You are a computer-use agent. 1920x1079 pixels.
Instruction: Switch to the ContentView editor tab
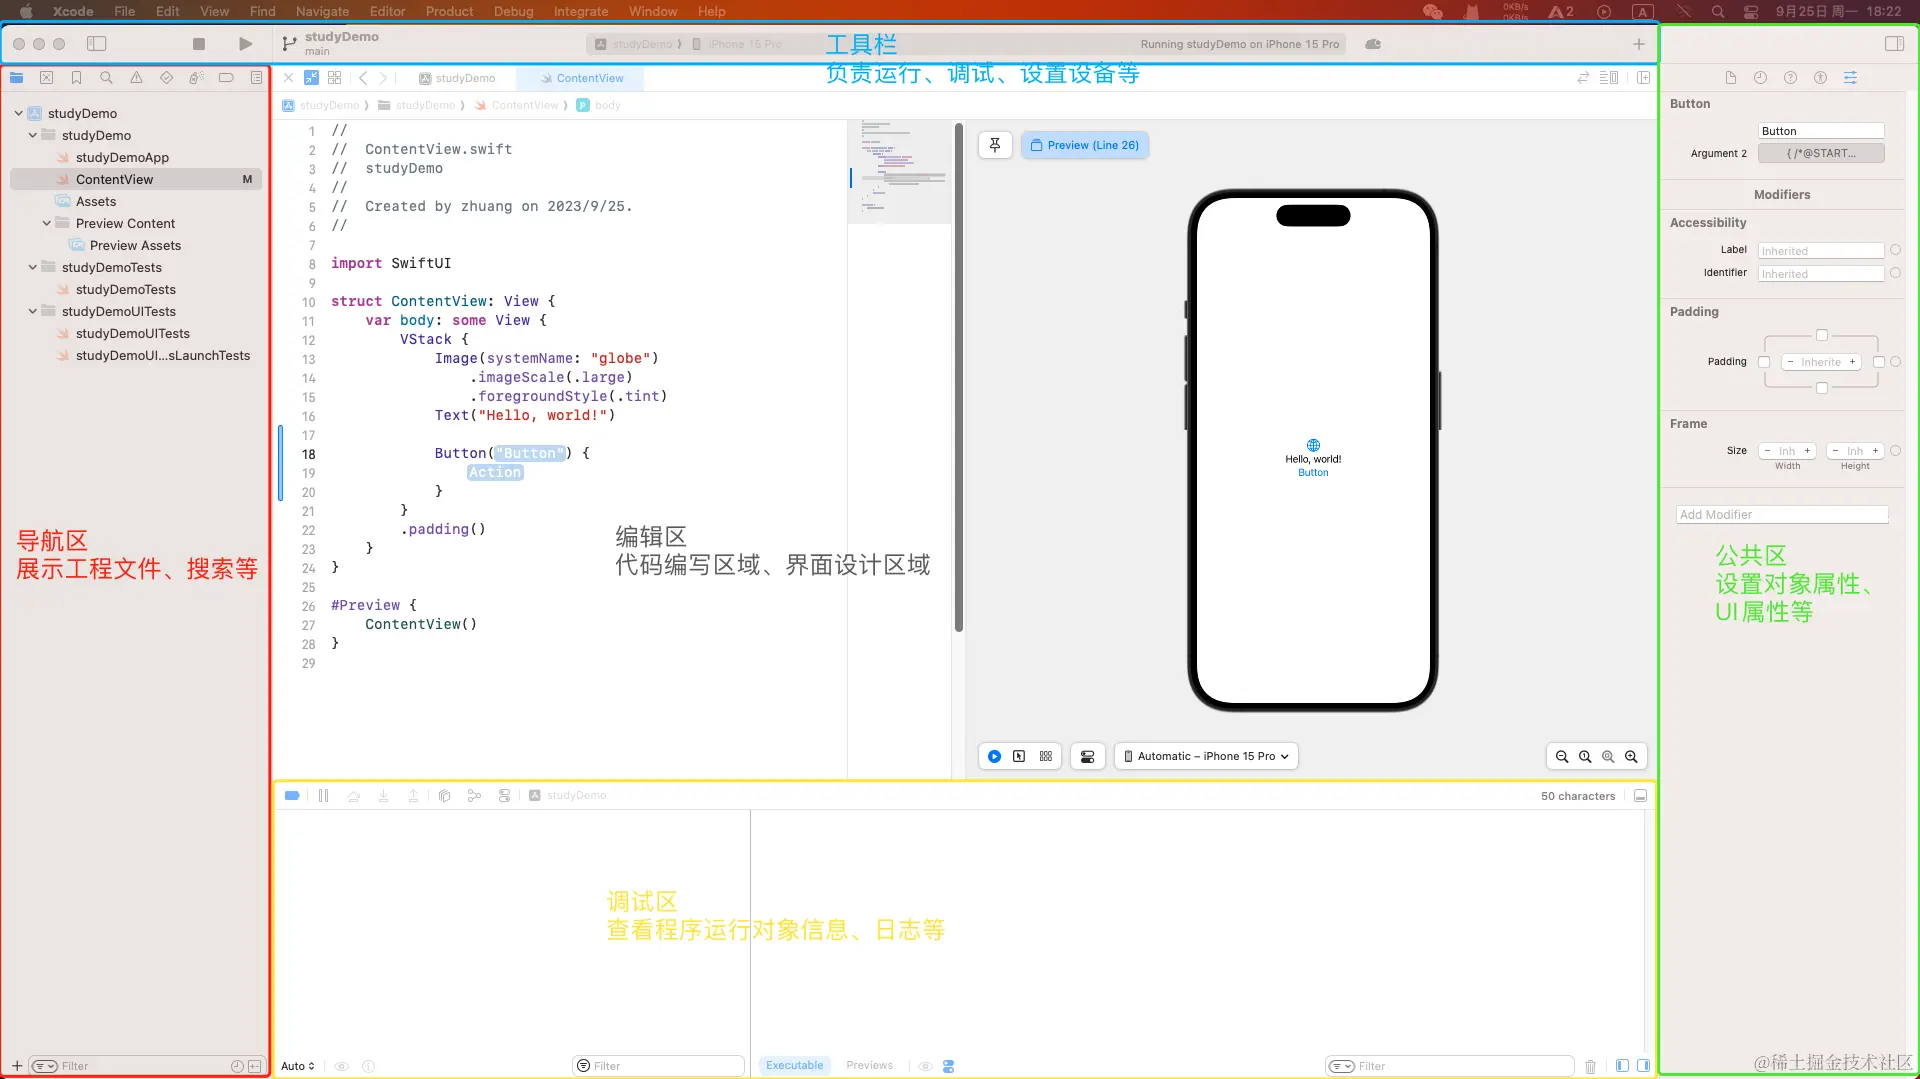pyautogui.click(x=581, y=78)
